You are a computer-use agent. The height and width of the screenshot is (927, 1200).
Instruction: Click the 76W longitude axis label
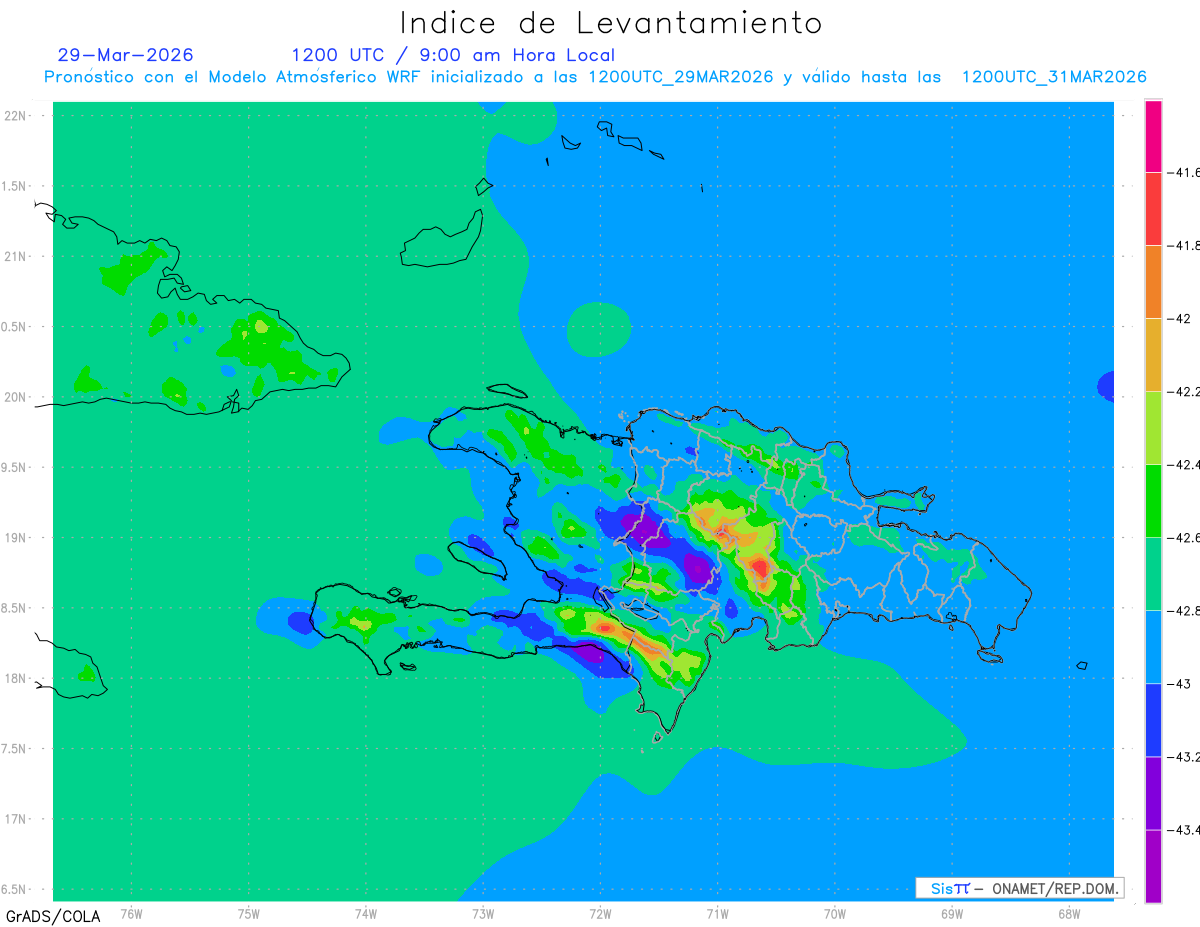[131, 914]
